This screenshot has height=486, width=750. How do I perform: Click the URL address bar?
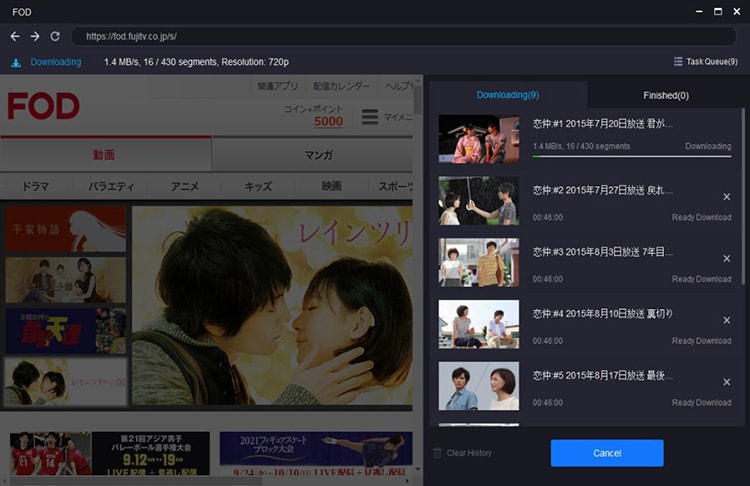pyautogui.click(x=404, y=36)
